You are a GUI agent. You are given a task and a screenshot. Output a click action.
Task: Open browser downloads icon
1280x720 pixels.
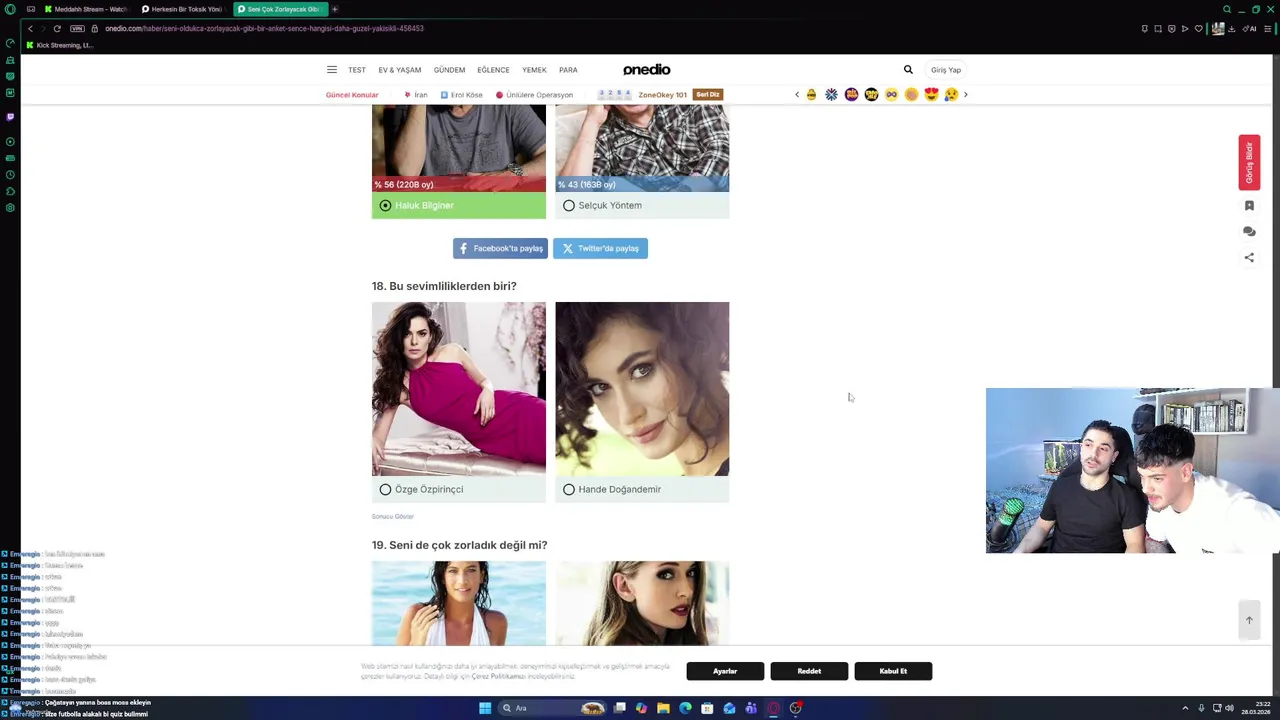pos(1231,29)
